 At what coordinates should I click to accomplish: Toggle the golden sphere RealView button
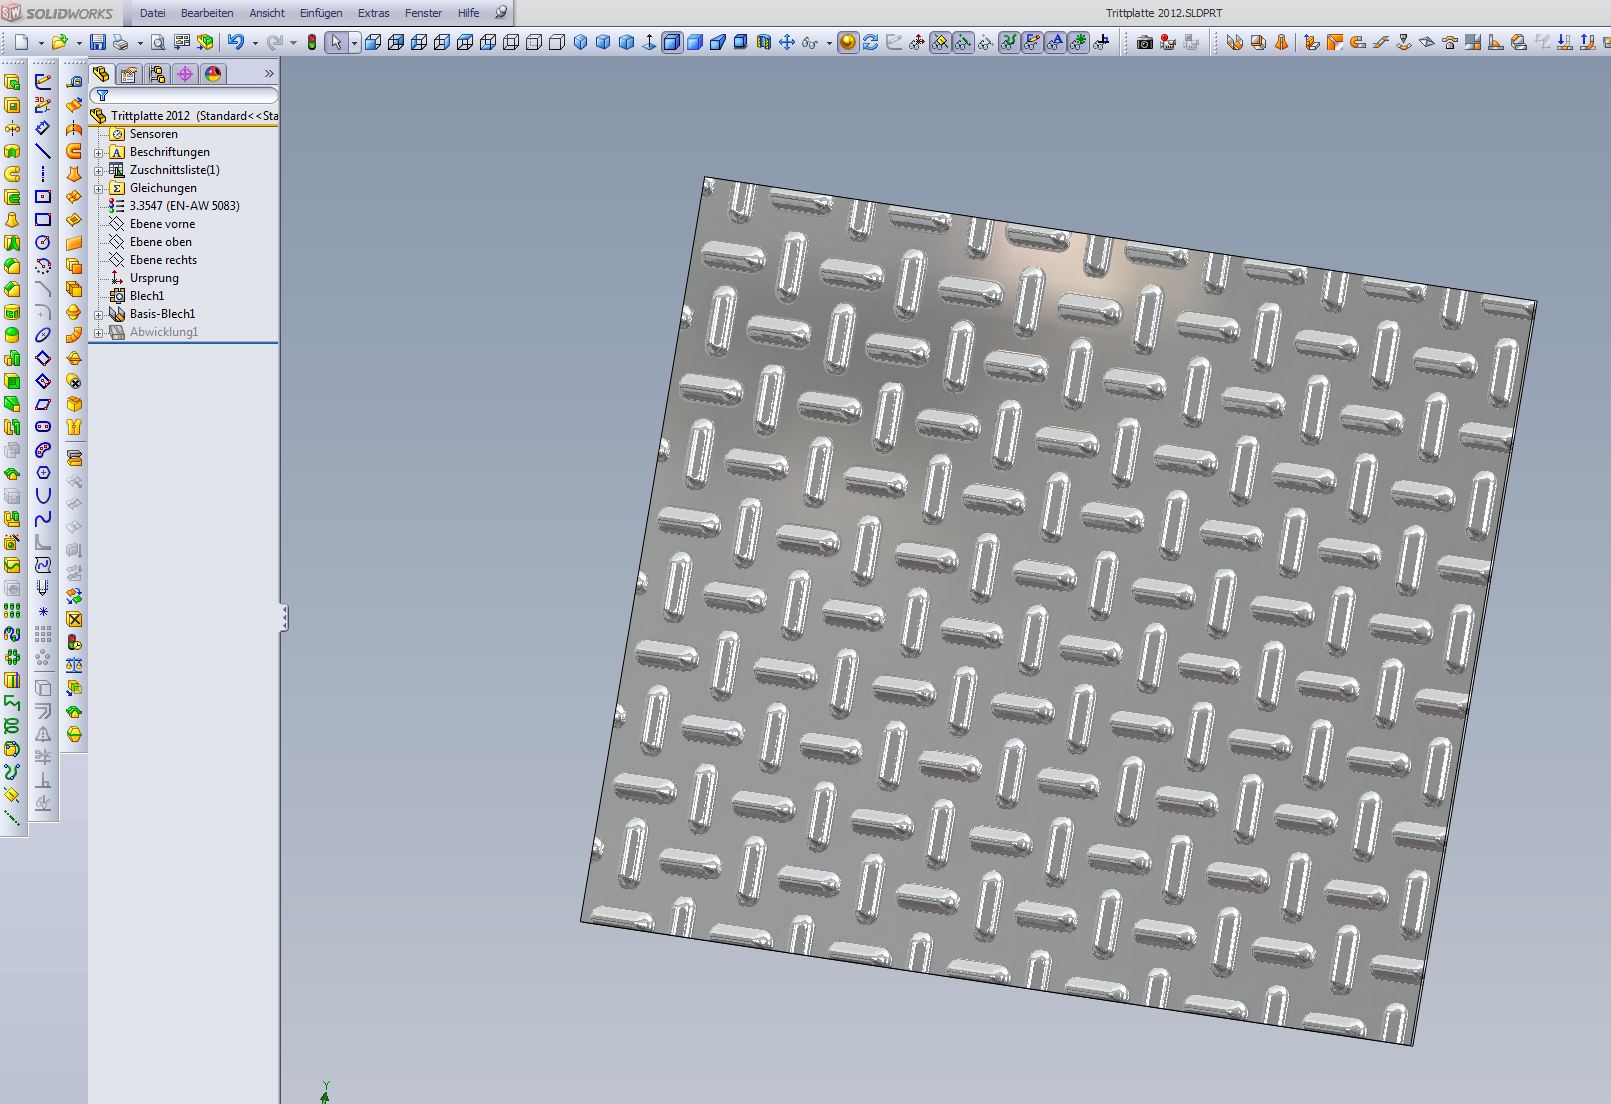tap(848, 42)
